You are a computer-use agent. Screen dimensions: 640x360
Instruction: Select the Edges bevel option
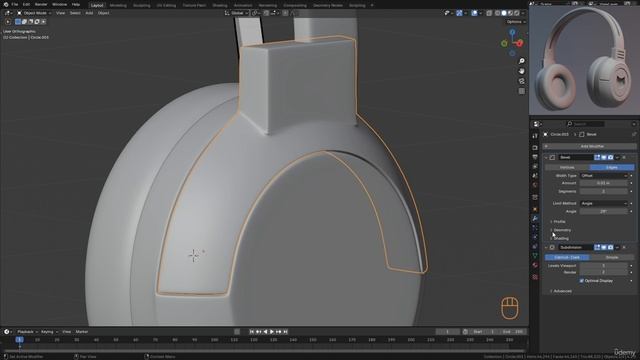(x=612, y=167)
